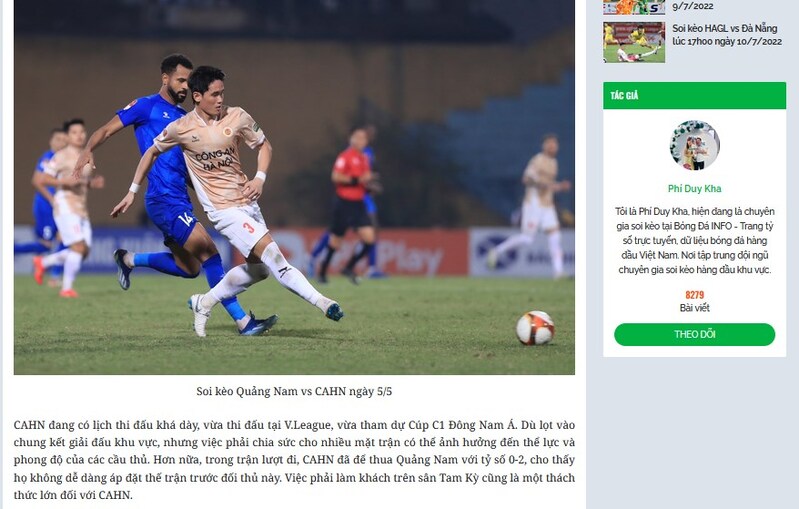Viewport: 799px width, 509px height.
Task: Click the Bài viết label under 8279
Action: 694,308
